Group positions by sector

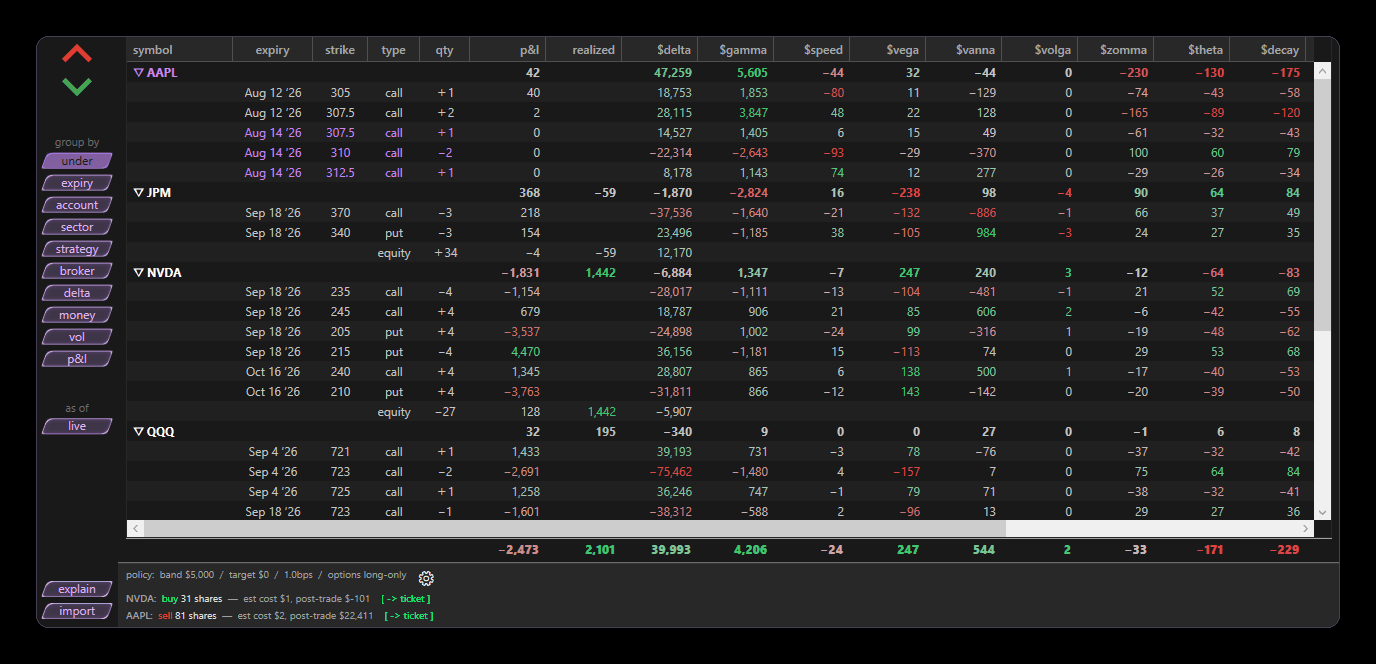coord(77,227)
